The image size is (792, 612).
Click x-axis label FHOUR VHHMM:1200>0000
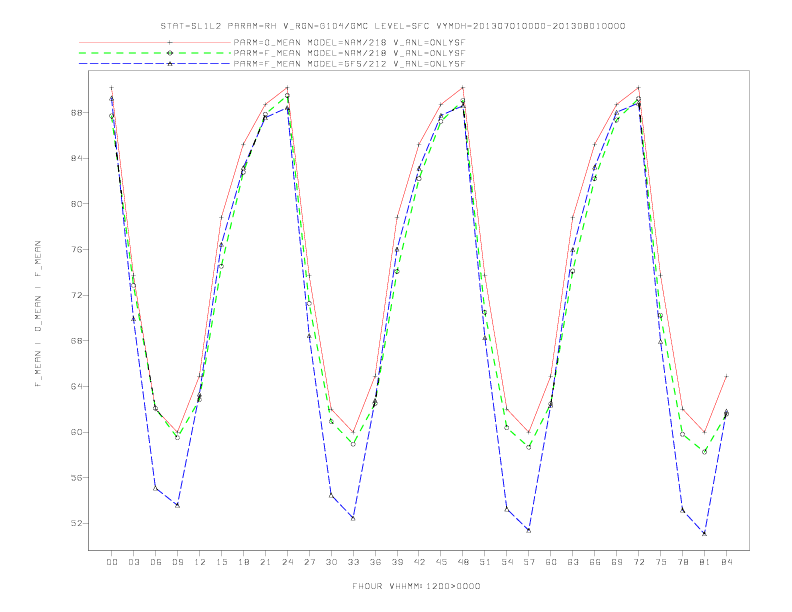[x=416, y=586]
